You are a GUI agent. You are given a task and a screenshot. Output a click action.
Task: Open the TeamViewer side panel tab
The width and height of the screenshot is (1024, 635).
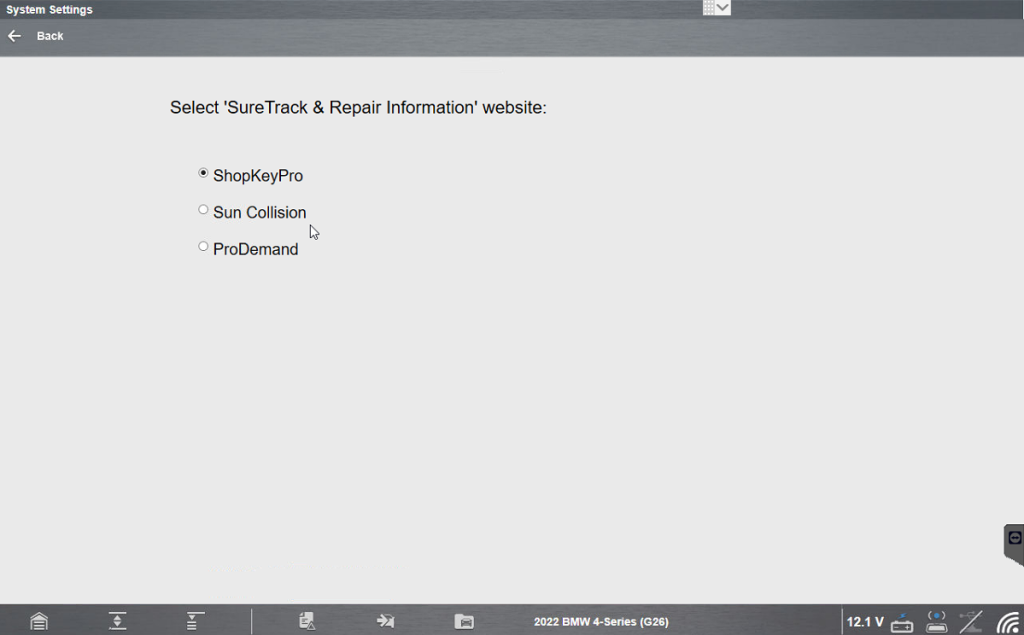[1014, 544]
